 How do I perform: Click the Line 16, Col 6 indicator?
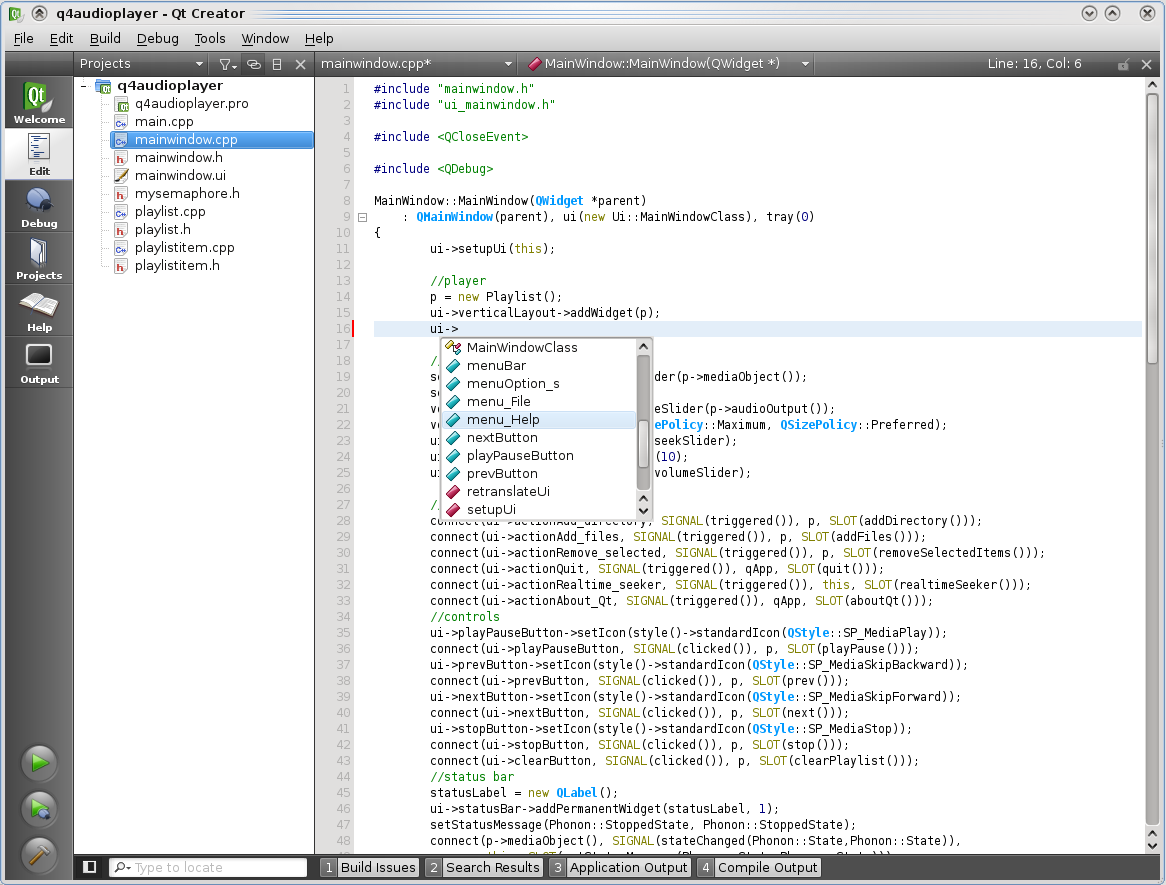(1034, 64)
